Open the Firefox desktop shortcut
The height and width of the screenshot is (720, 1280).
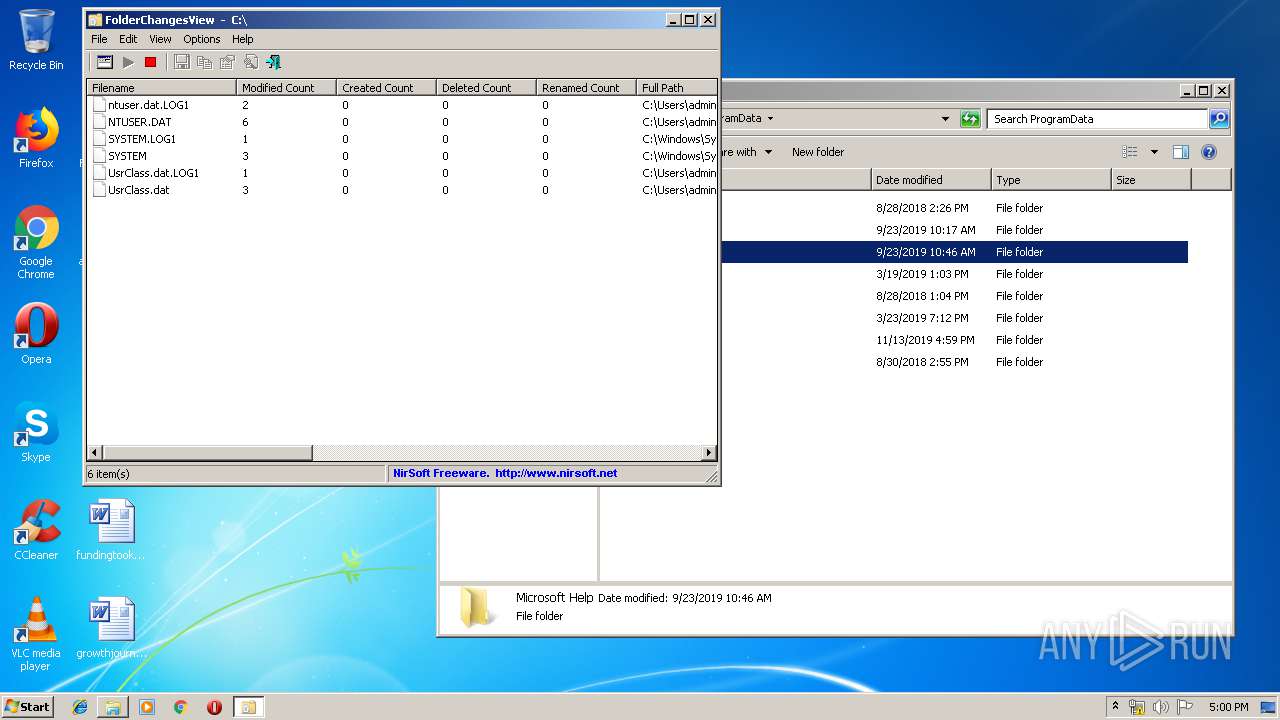point(36,138)
